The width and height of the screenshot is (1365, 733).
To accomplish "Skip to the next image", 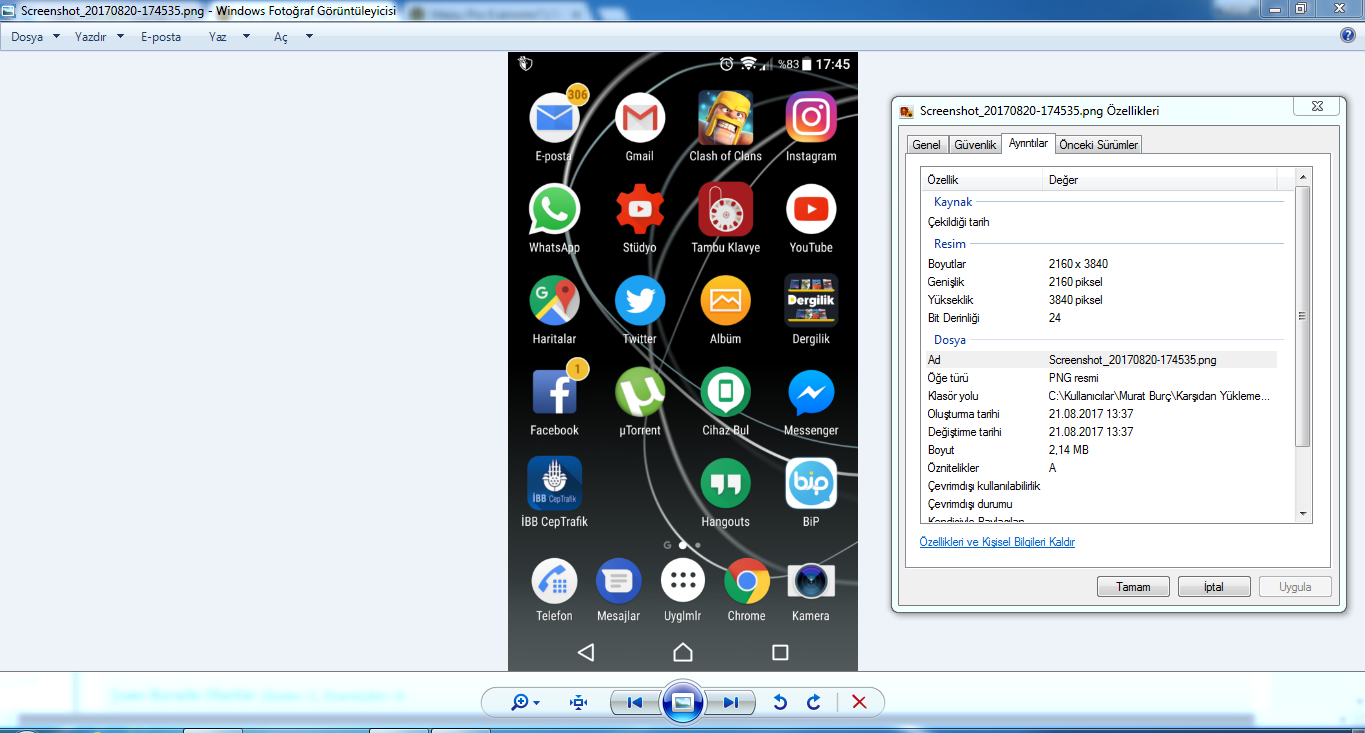I will coord(731,702).
